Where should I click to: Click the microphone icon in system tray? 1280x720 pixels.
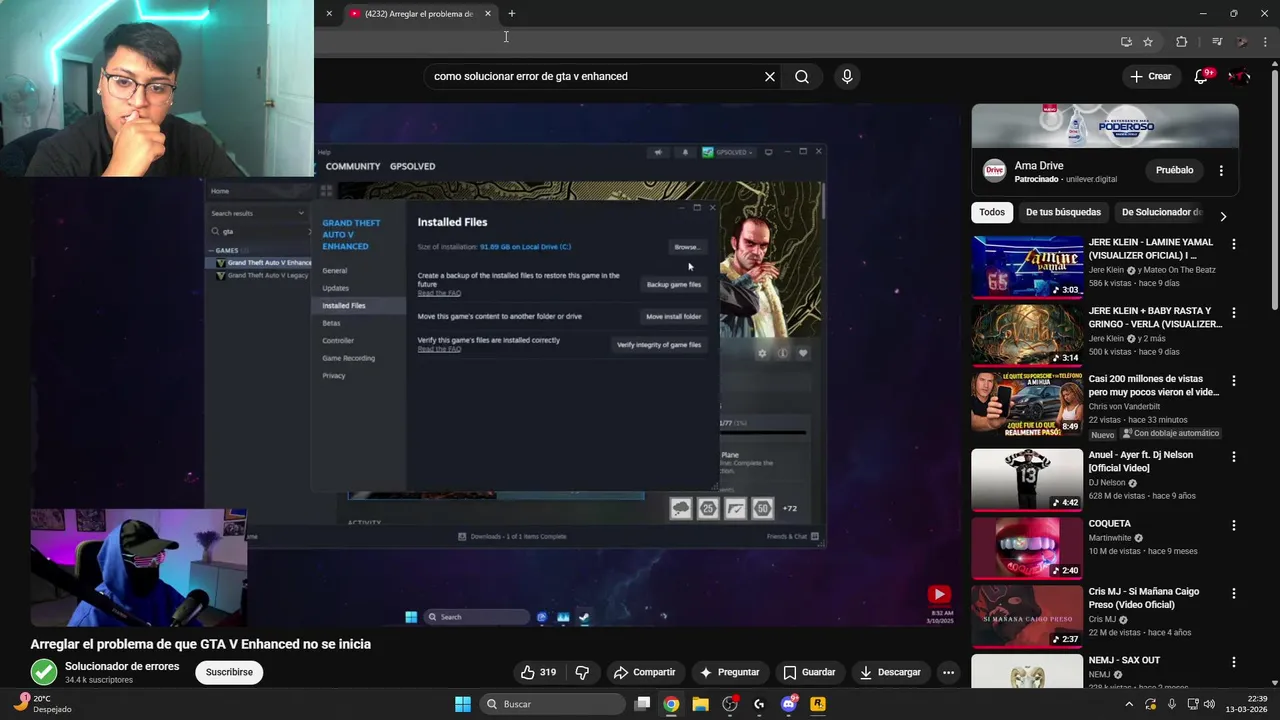(1171, 704)
